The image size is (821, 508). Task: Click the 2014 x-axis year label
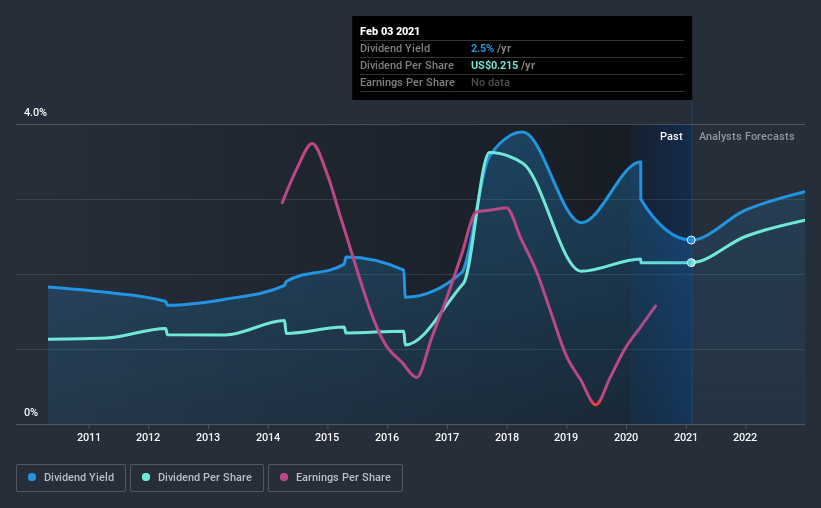[x=268, y=437]
